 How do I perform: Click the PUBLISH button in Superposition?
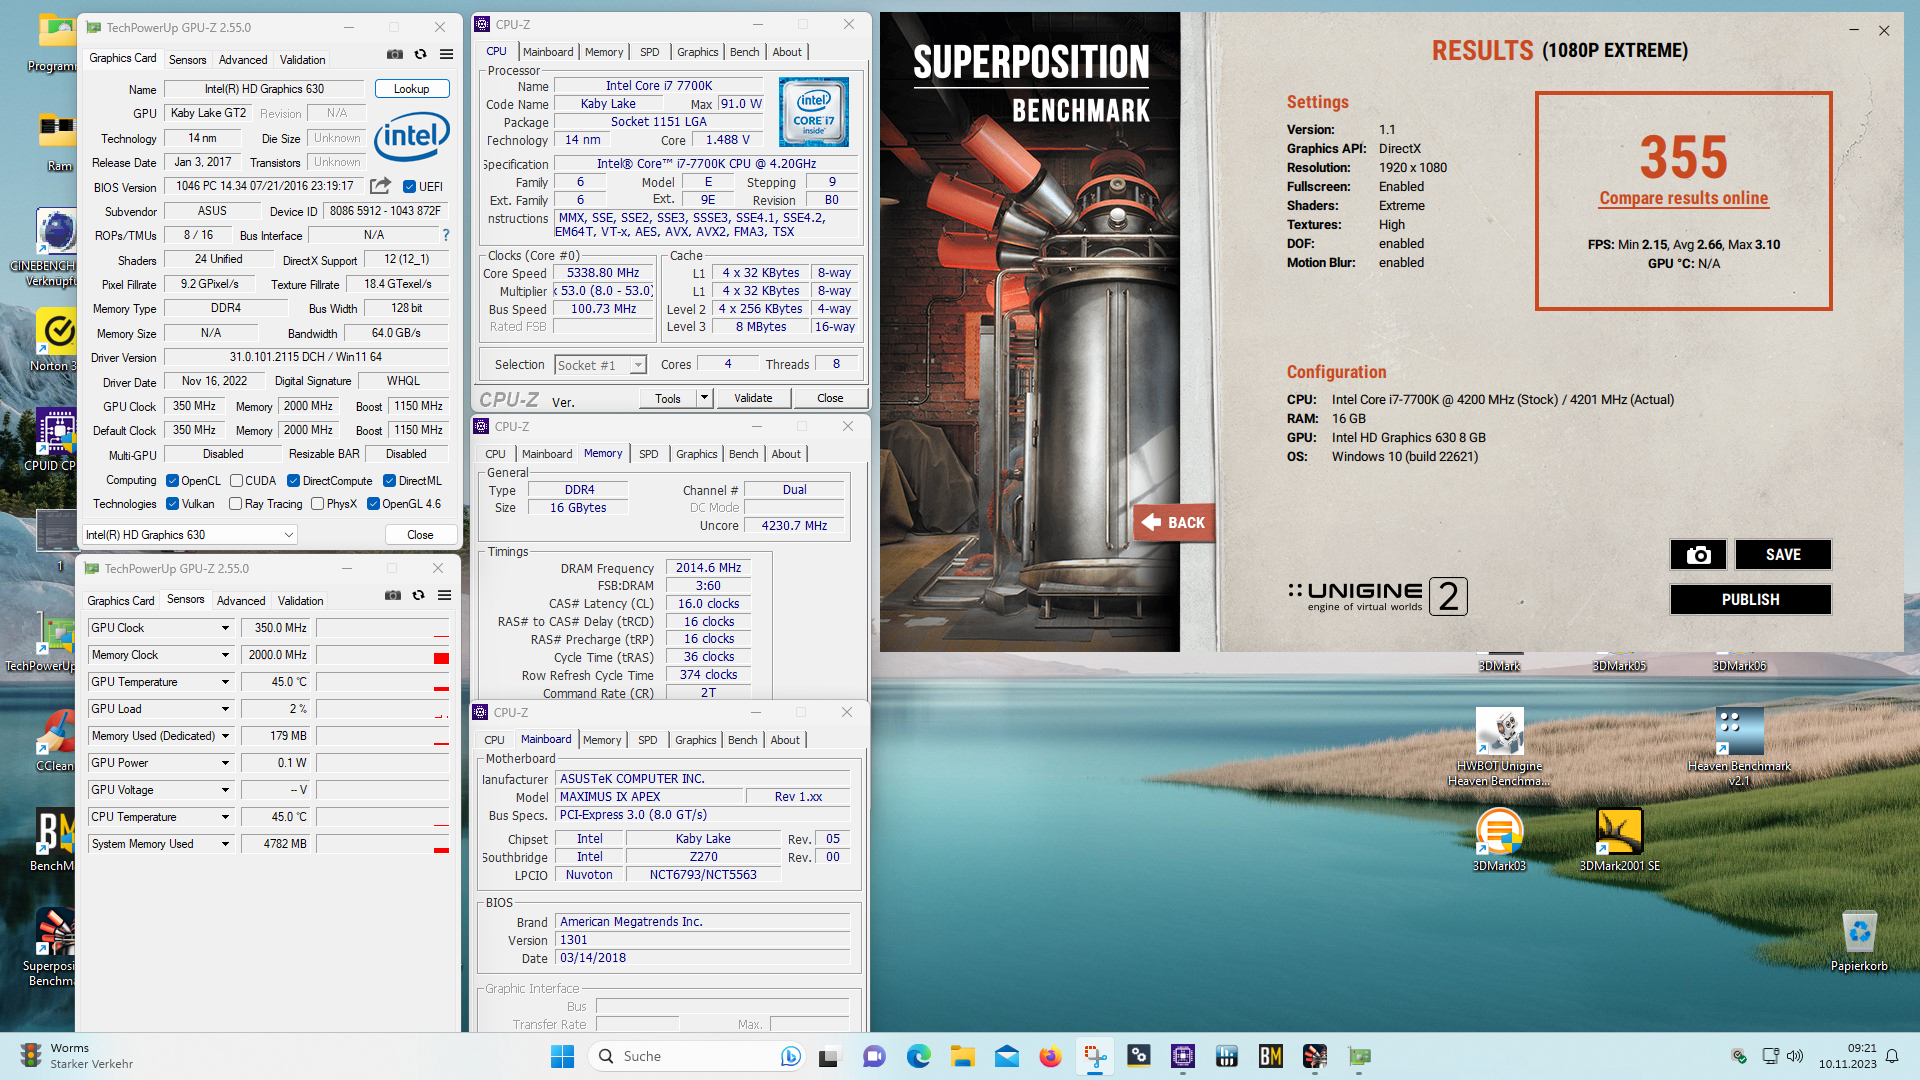coord(1750,600)
